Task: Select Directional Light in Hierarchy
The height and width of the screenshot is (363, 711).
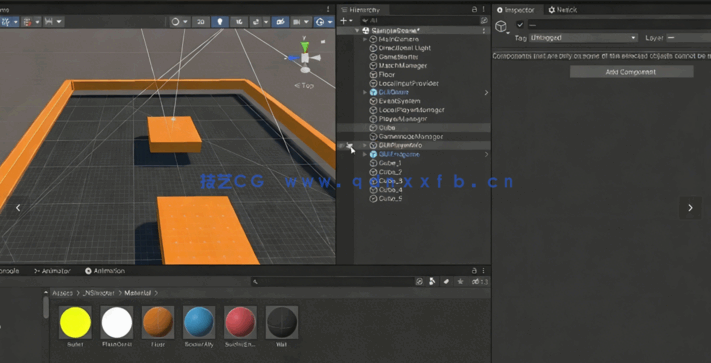Action: coord(404,48)
